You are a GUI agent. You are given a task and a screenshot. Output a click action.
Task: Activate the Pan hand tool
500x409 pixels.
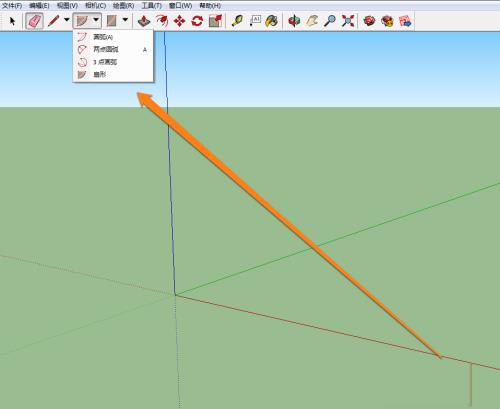pos(312,21)
